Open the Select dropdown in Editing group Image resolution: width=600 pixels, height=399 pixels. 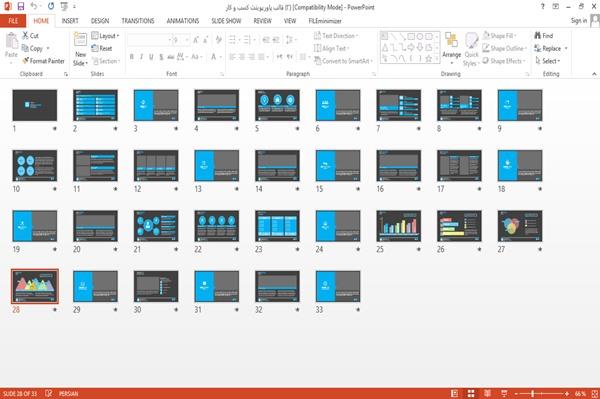[548, 61]
